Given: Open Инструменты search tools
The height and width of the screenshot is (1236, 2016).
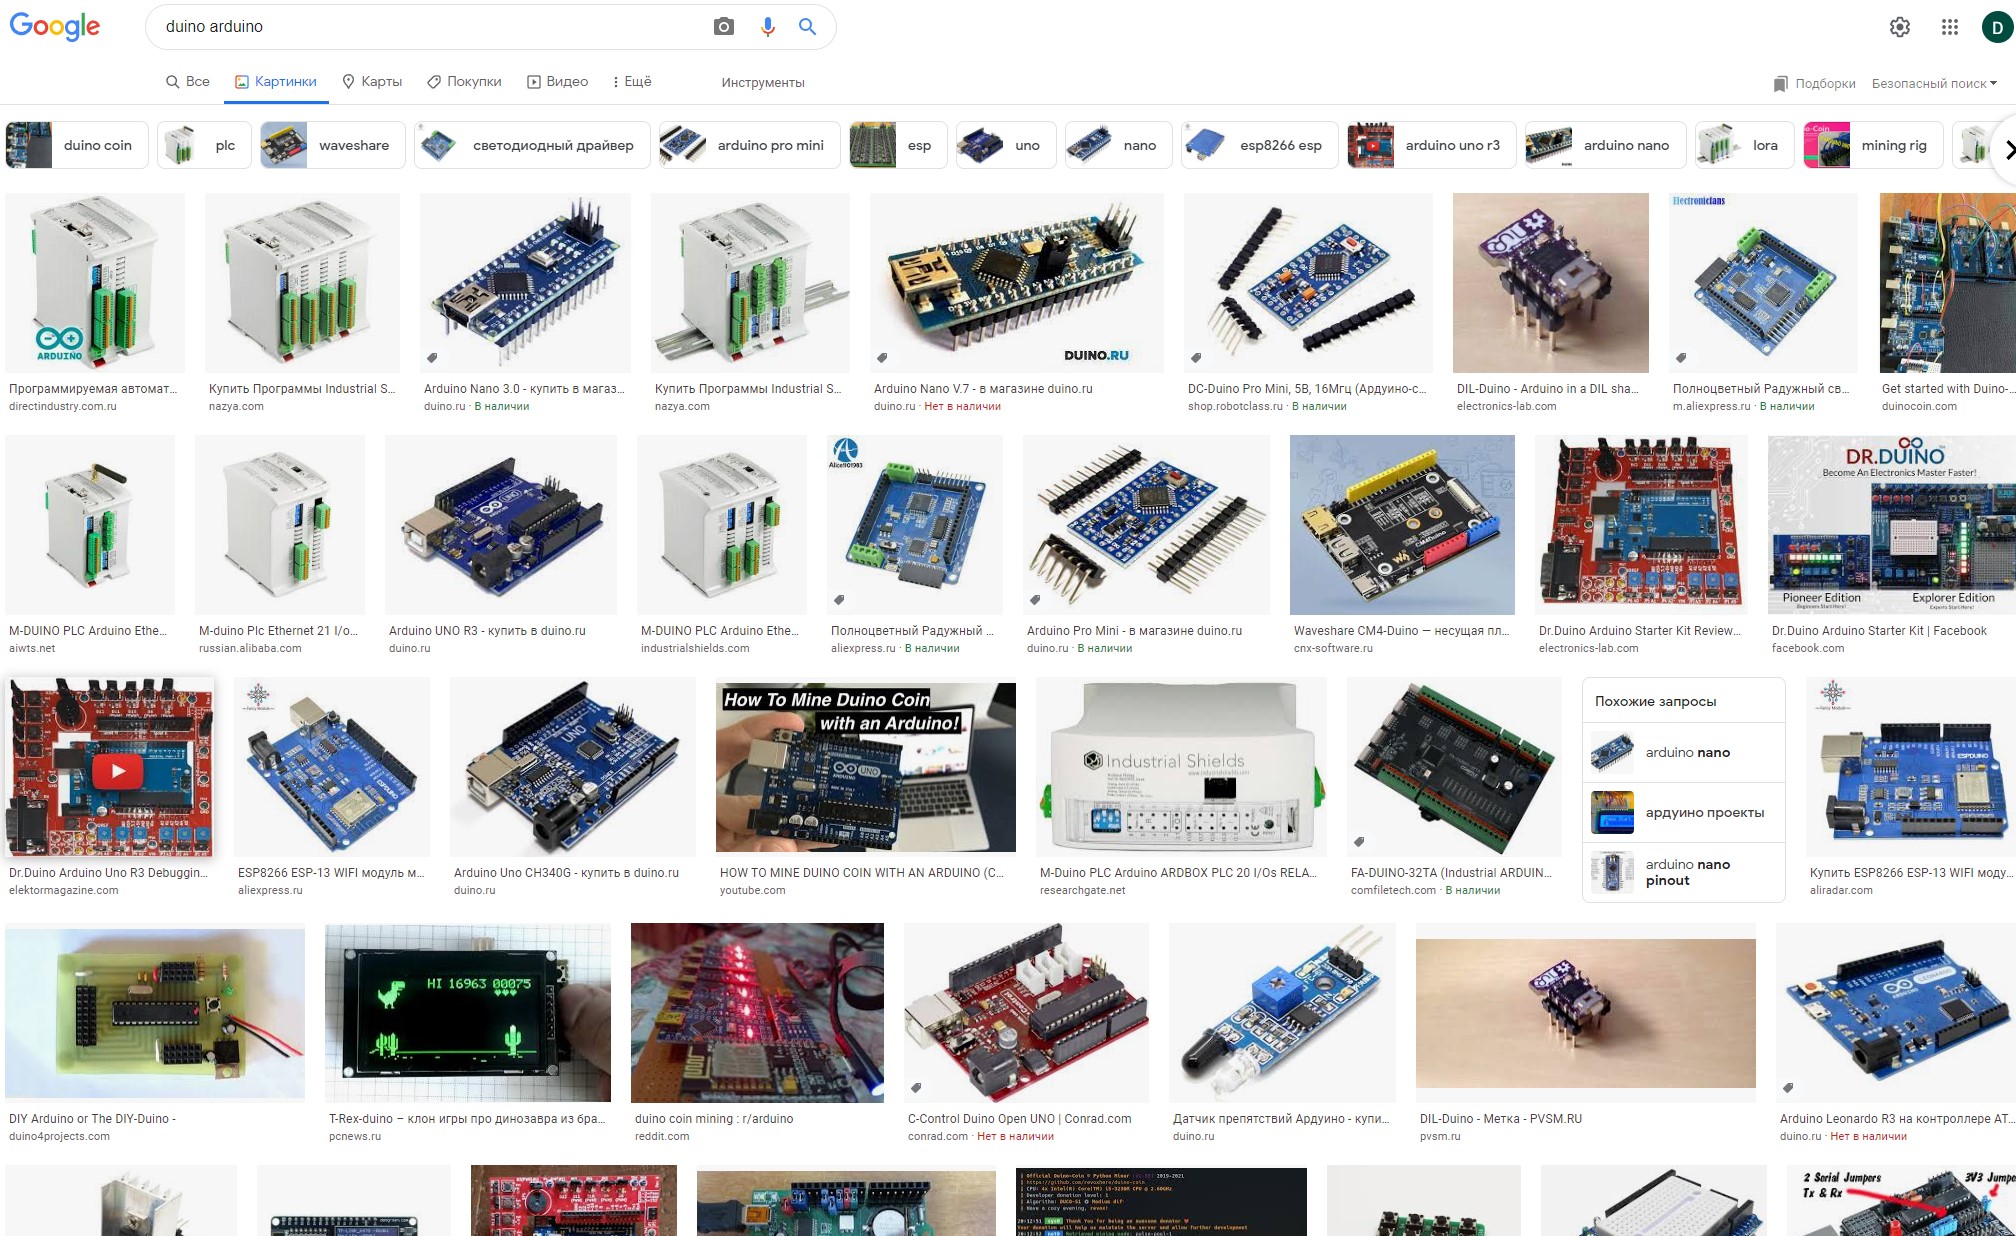Looking at the screenshot, I should point(763,82).
